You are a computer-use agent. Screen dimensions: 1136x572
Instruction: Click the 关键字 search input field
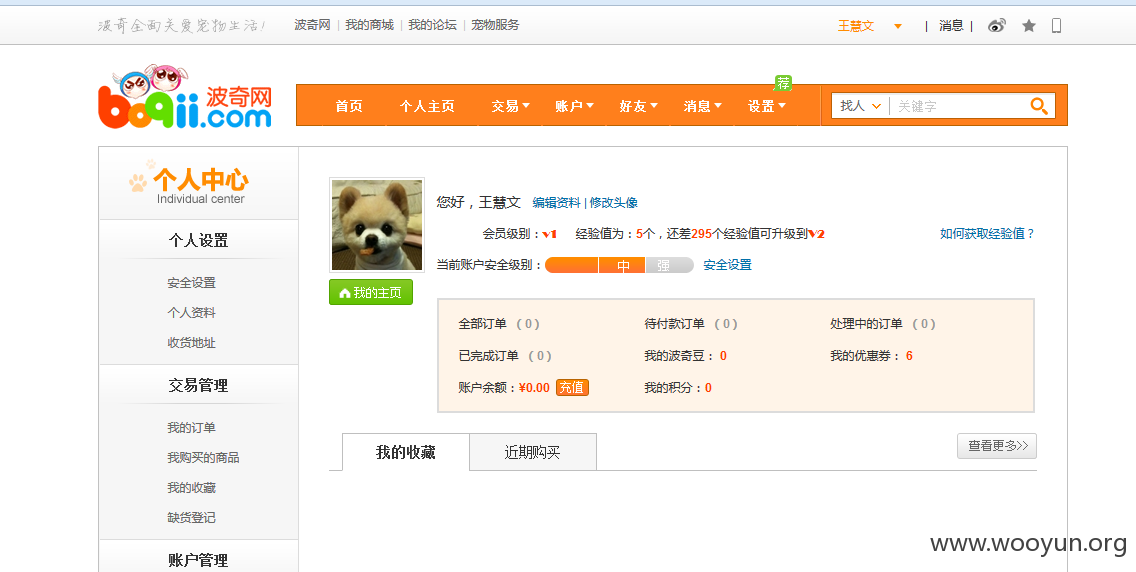tap(960, 106)
